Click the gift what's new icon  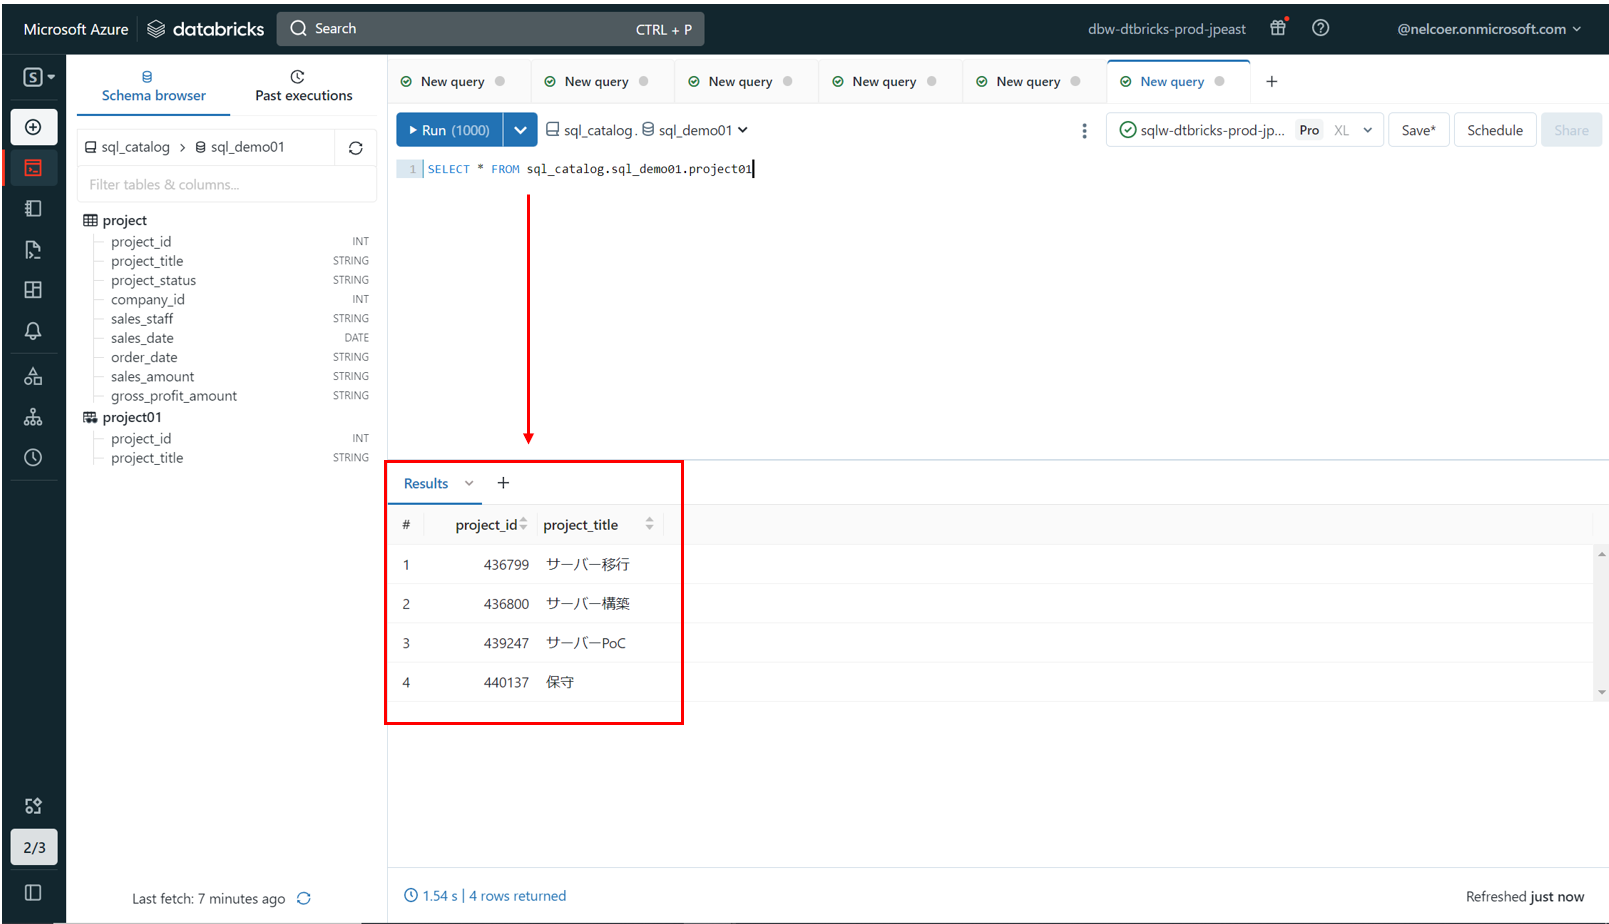(1278, 29)
